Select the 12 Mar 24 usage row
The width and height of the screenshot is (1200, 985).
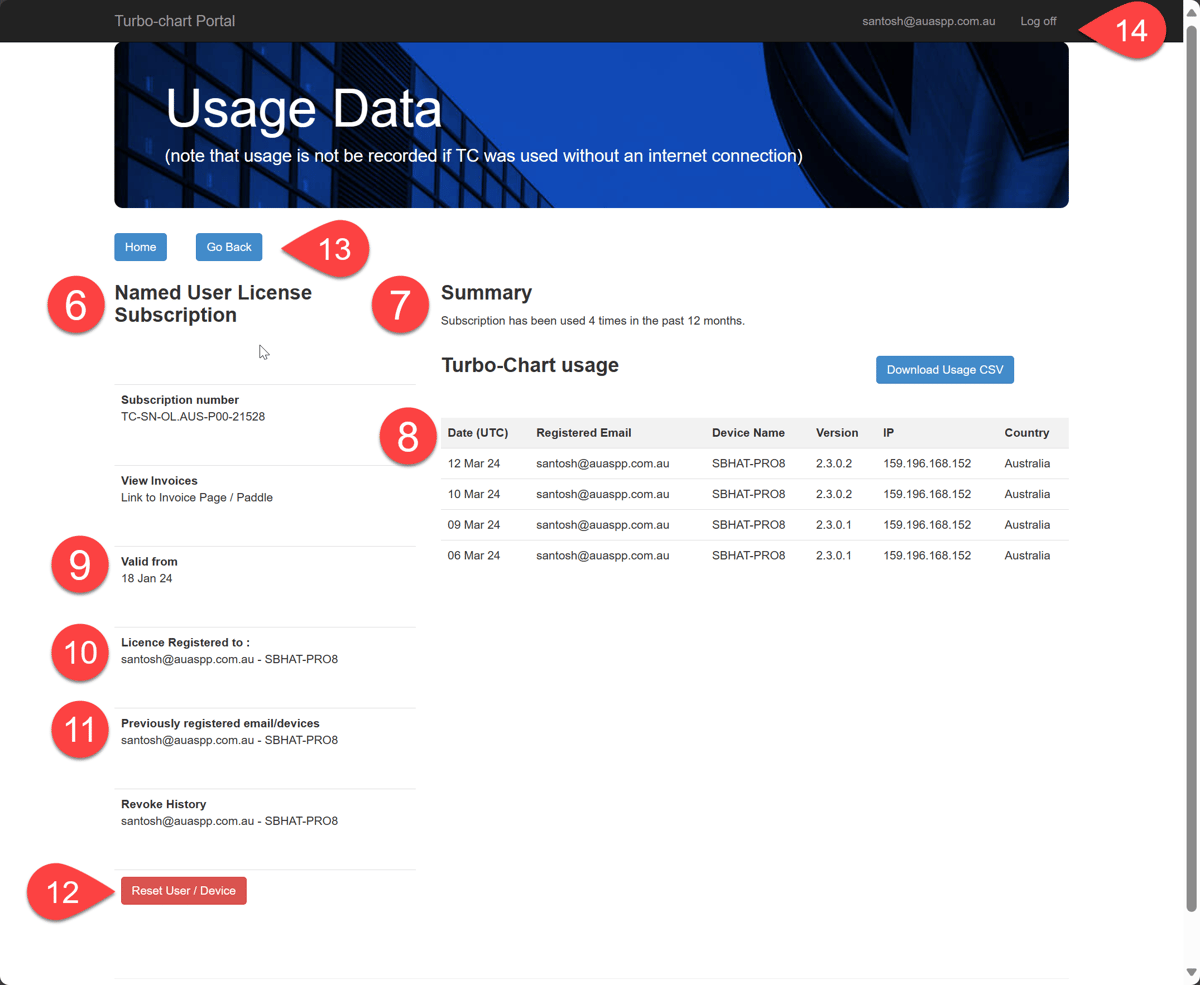[x=700, y=463]
